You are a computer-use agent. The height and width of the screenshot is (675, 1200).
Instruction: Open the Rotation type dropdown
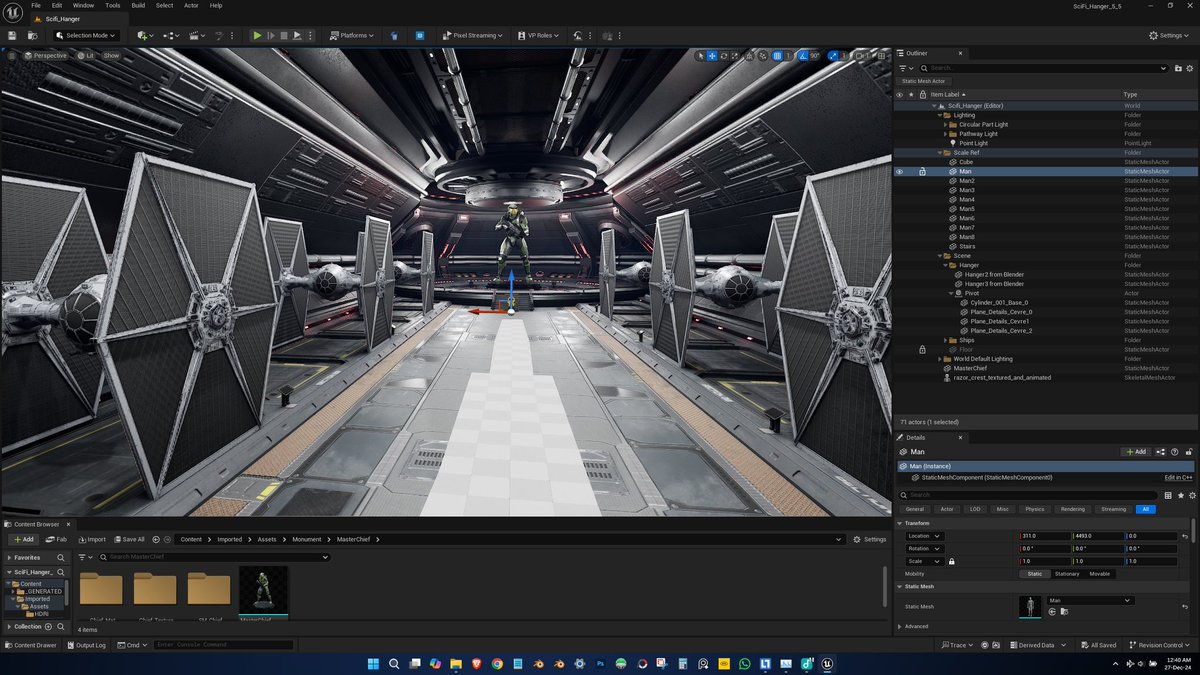(x=924, y=548)
